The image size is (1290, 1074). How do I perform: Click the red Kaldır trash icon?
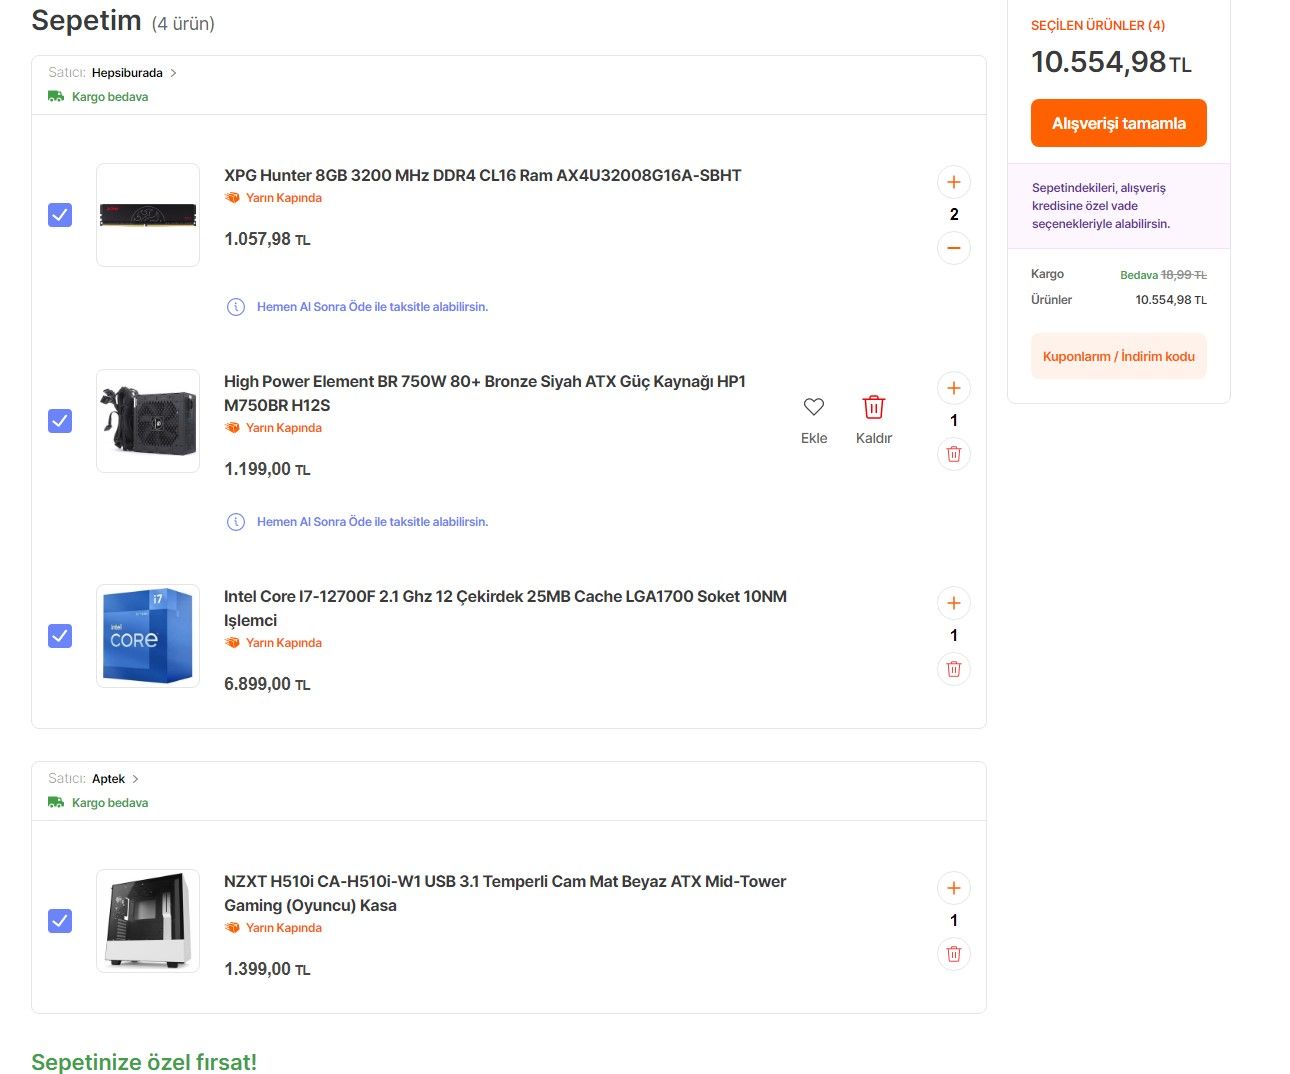(873, 407)
